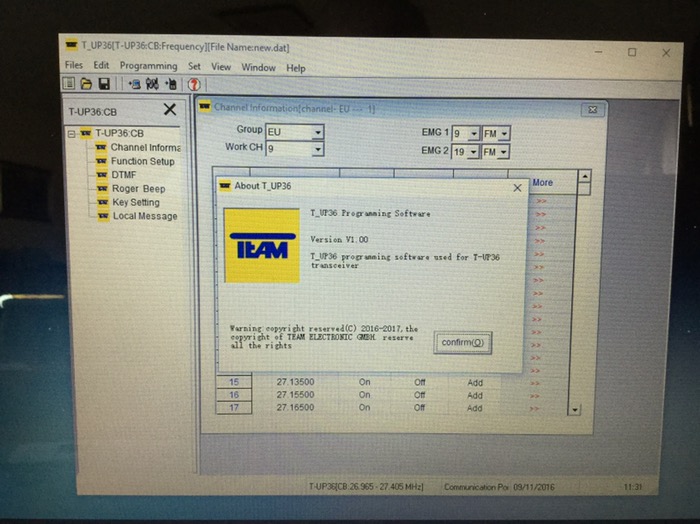Select Key Setting in the tree
The image size is (700, 524).
click(136, 202)
